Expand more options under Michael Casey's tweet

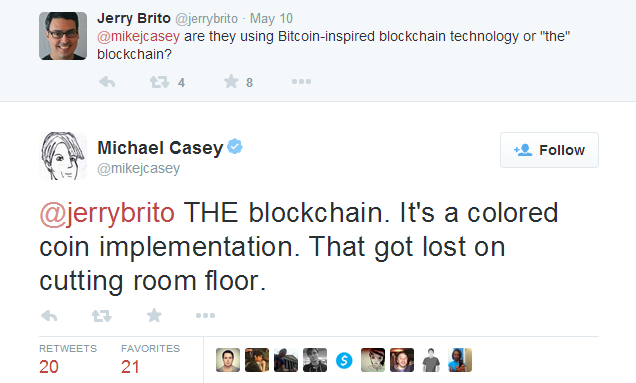click(205, 315)
